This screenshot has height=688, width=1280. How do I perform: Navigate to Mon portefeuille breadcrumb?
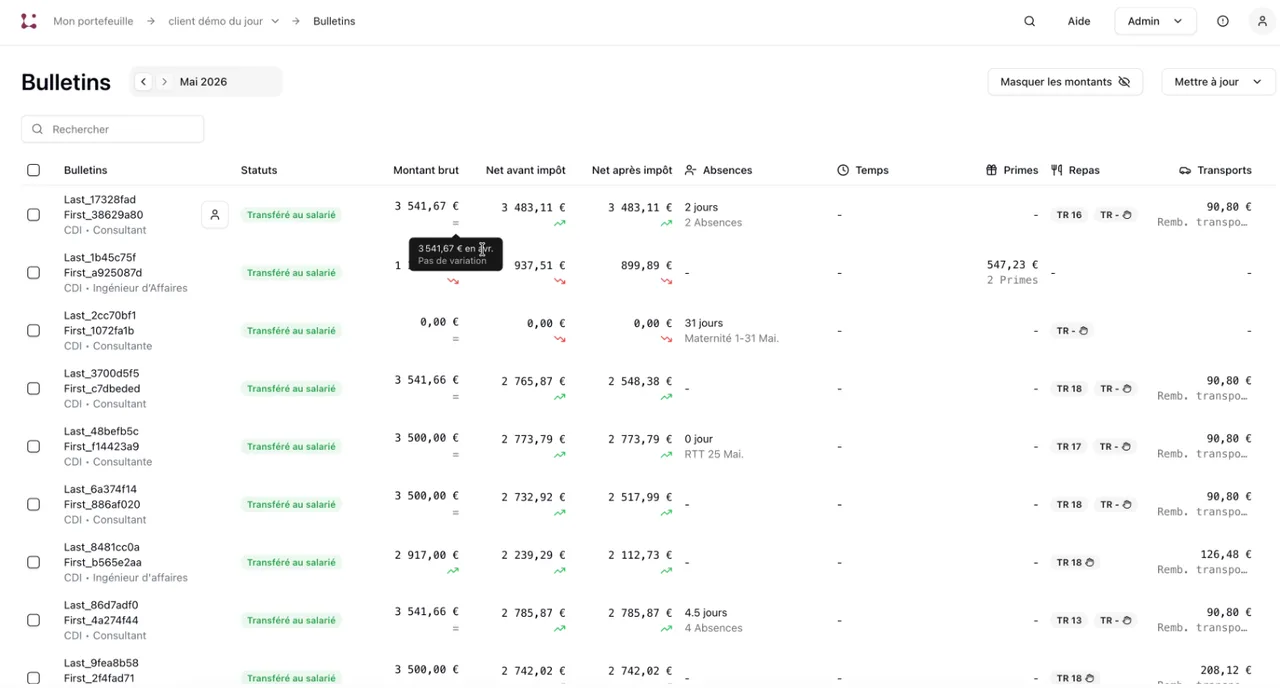coord(93,21)
